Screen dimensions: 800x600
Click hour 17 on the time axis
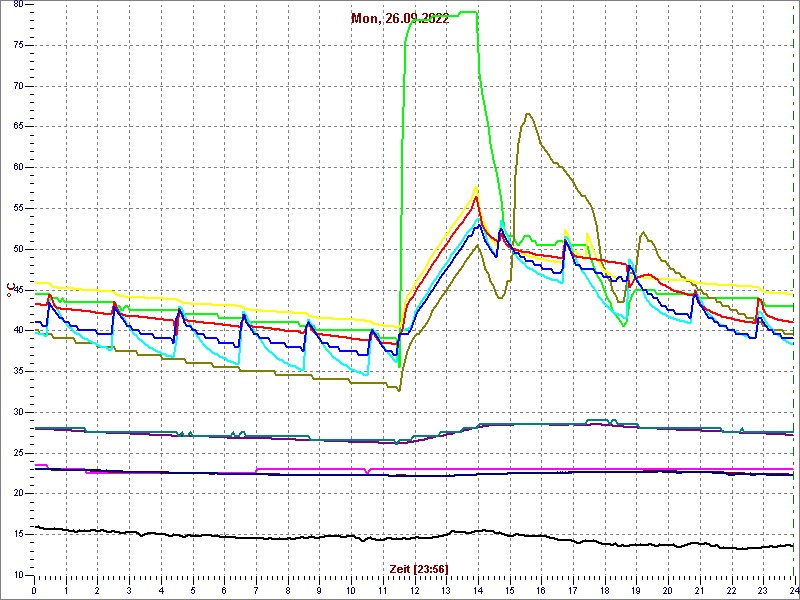point(572,590)
